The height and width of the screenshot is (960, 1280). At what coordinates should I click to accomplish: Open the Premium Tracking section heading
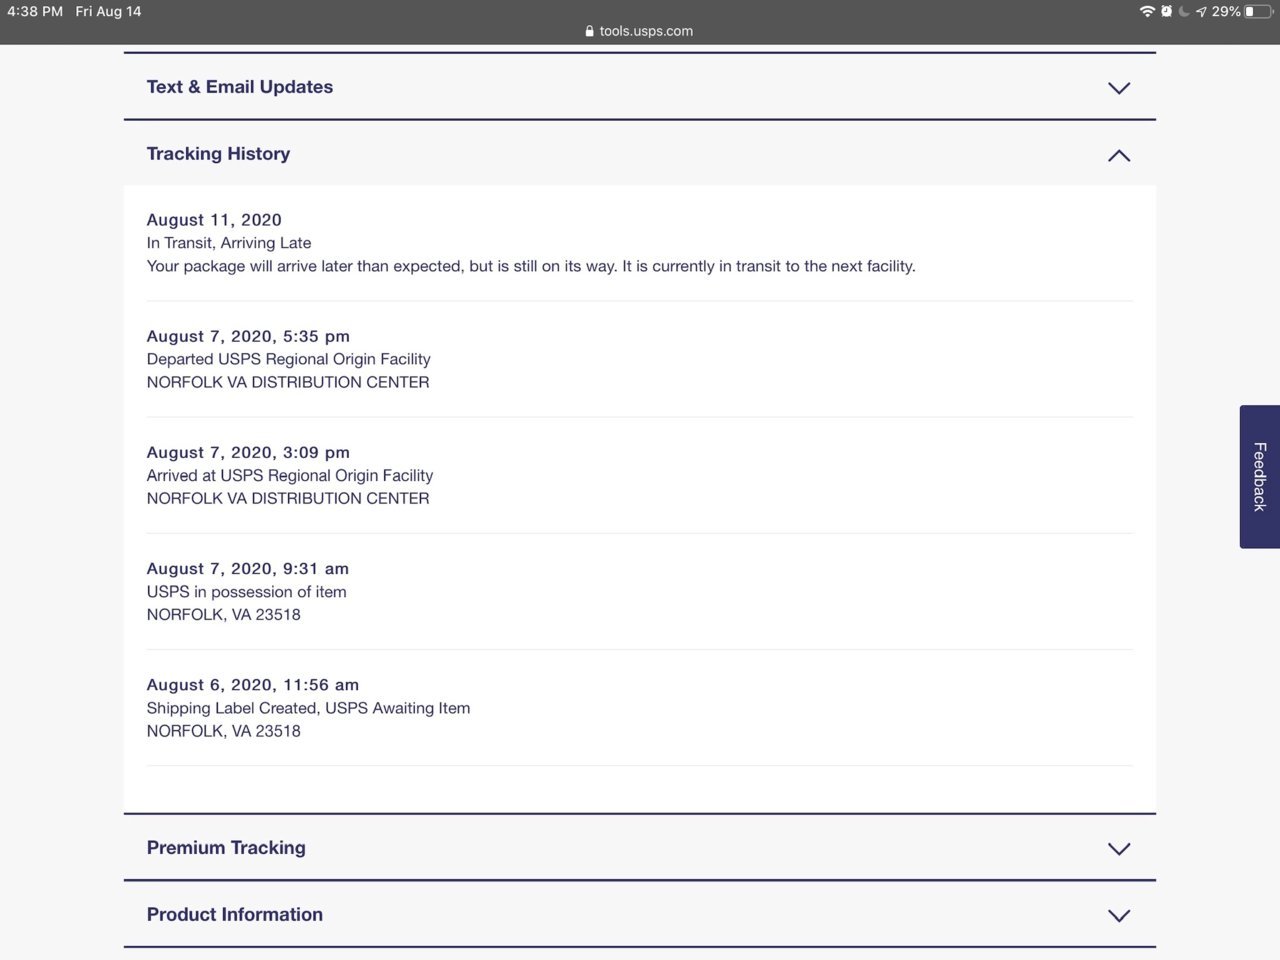[226, 848]
